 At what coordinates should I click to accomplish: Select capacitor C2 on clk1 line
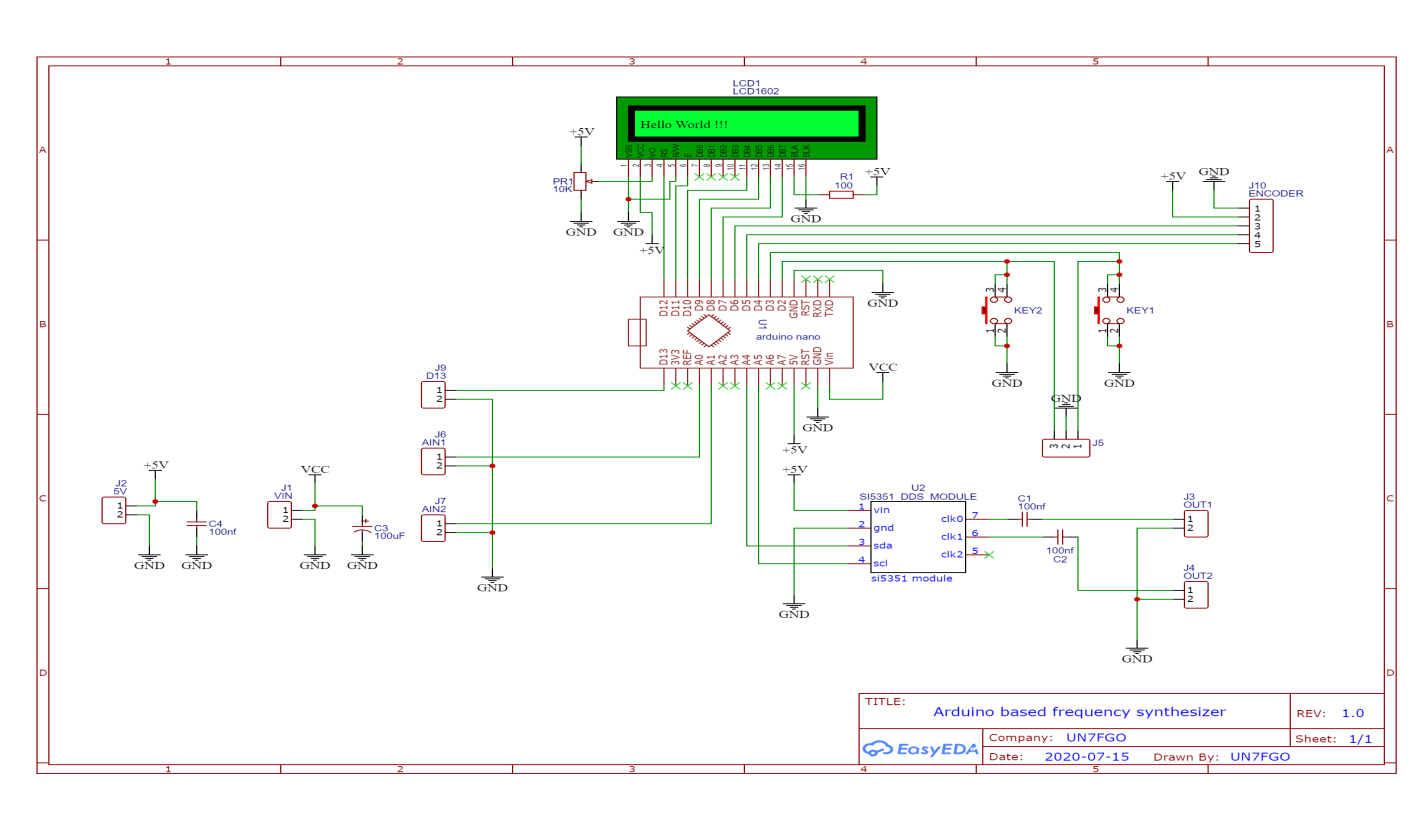click(x=1060, y=537)
